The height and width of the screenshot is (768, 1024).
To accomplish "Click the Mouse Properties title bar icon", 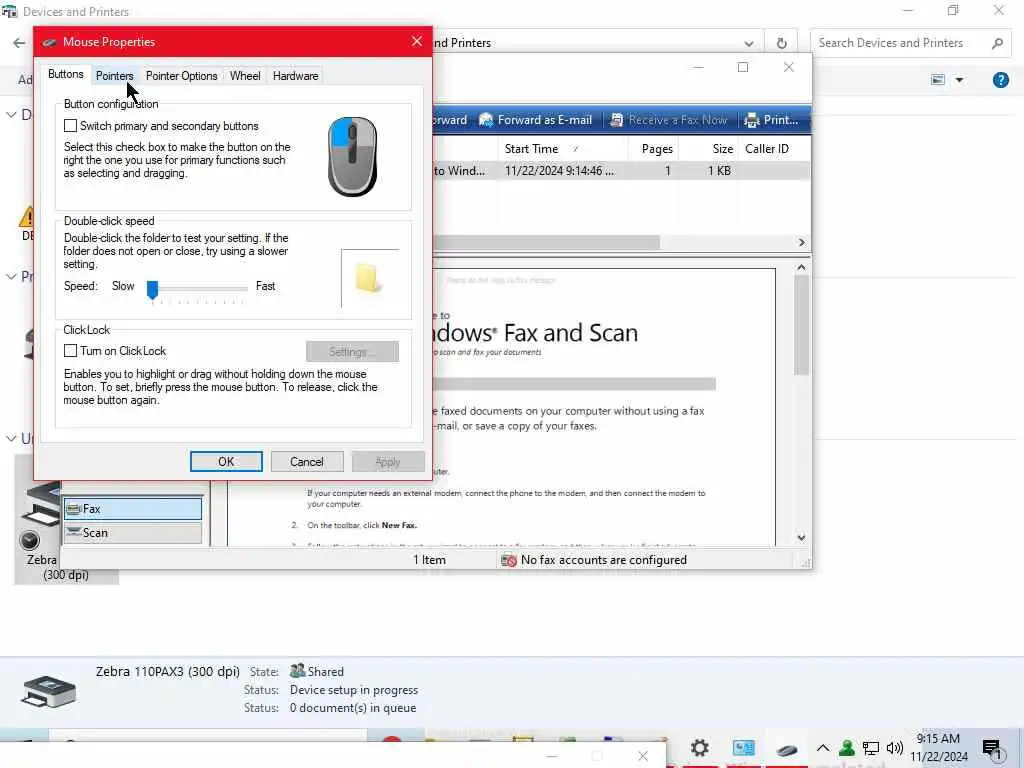I will 49,42.
